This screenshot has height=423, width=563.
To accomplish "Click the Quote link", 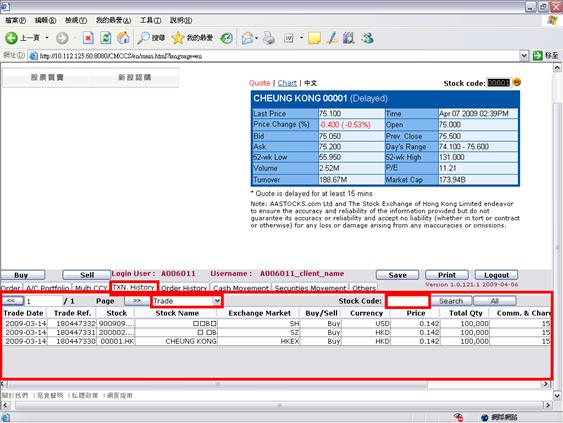I will 259,83.
